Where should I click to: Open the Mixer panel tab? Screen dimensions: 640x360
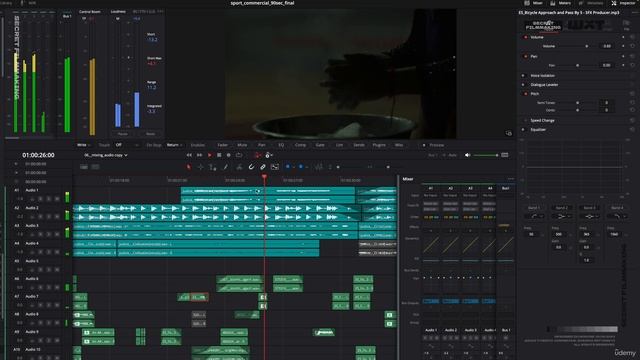(533, 3)
